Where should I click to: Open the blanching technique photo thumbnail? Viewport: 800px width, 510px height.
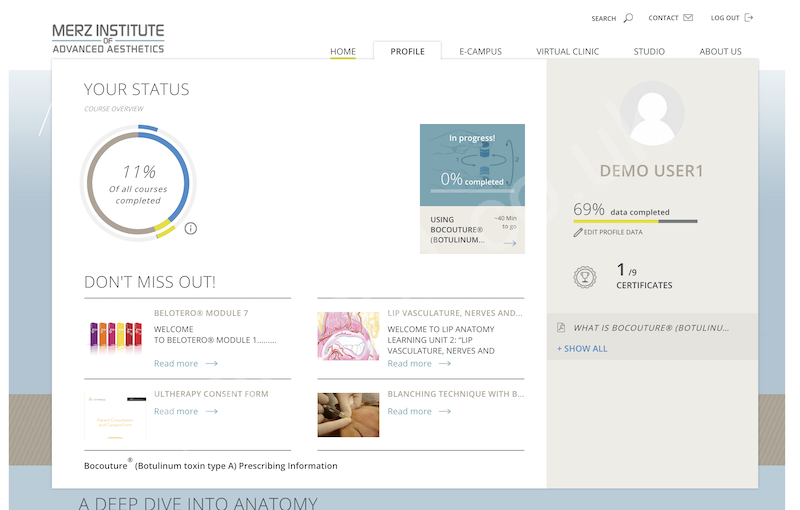click(348, 415)
